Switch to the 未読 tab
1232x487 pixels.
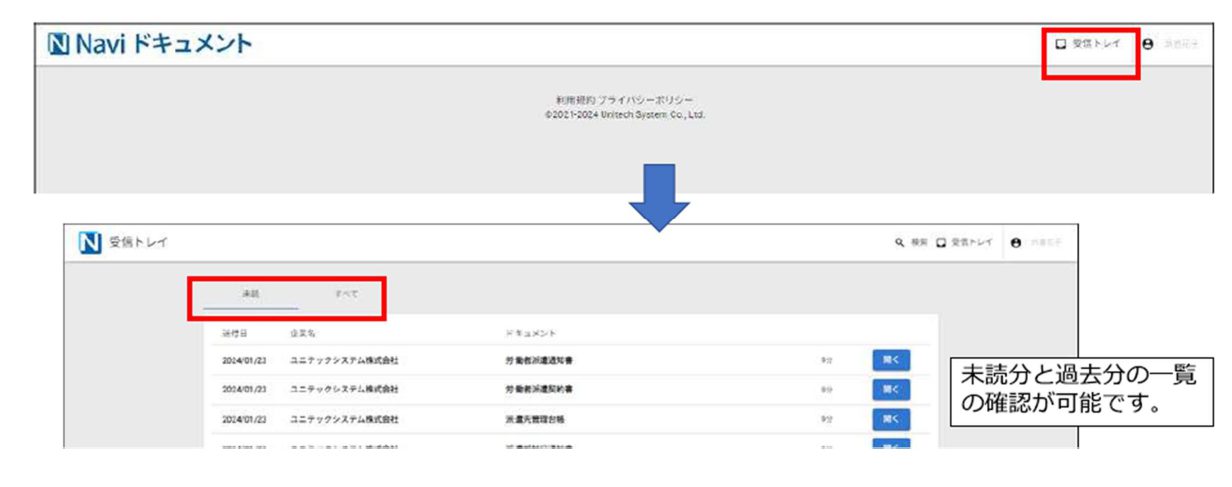[250, 294]
